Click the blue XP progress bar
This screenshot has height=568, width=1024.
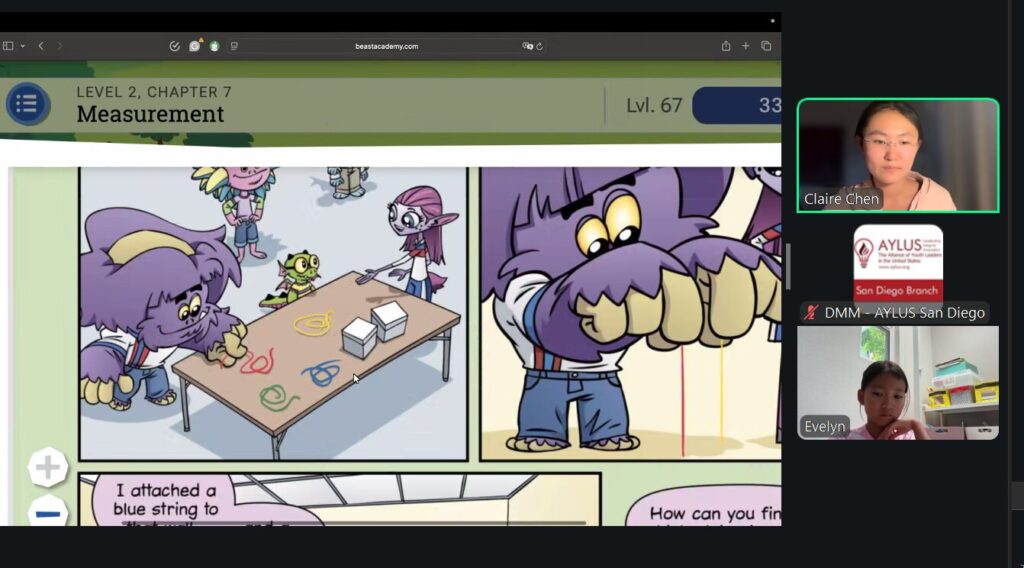pyautogui.click(x=737, y=105)
